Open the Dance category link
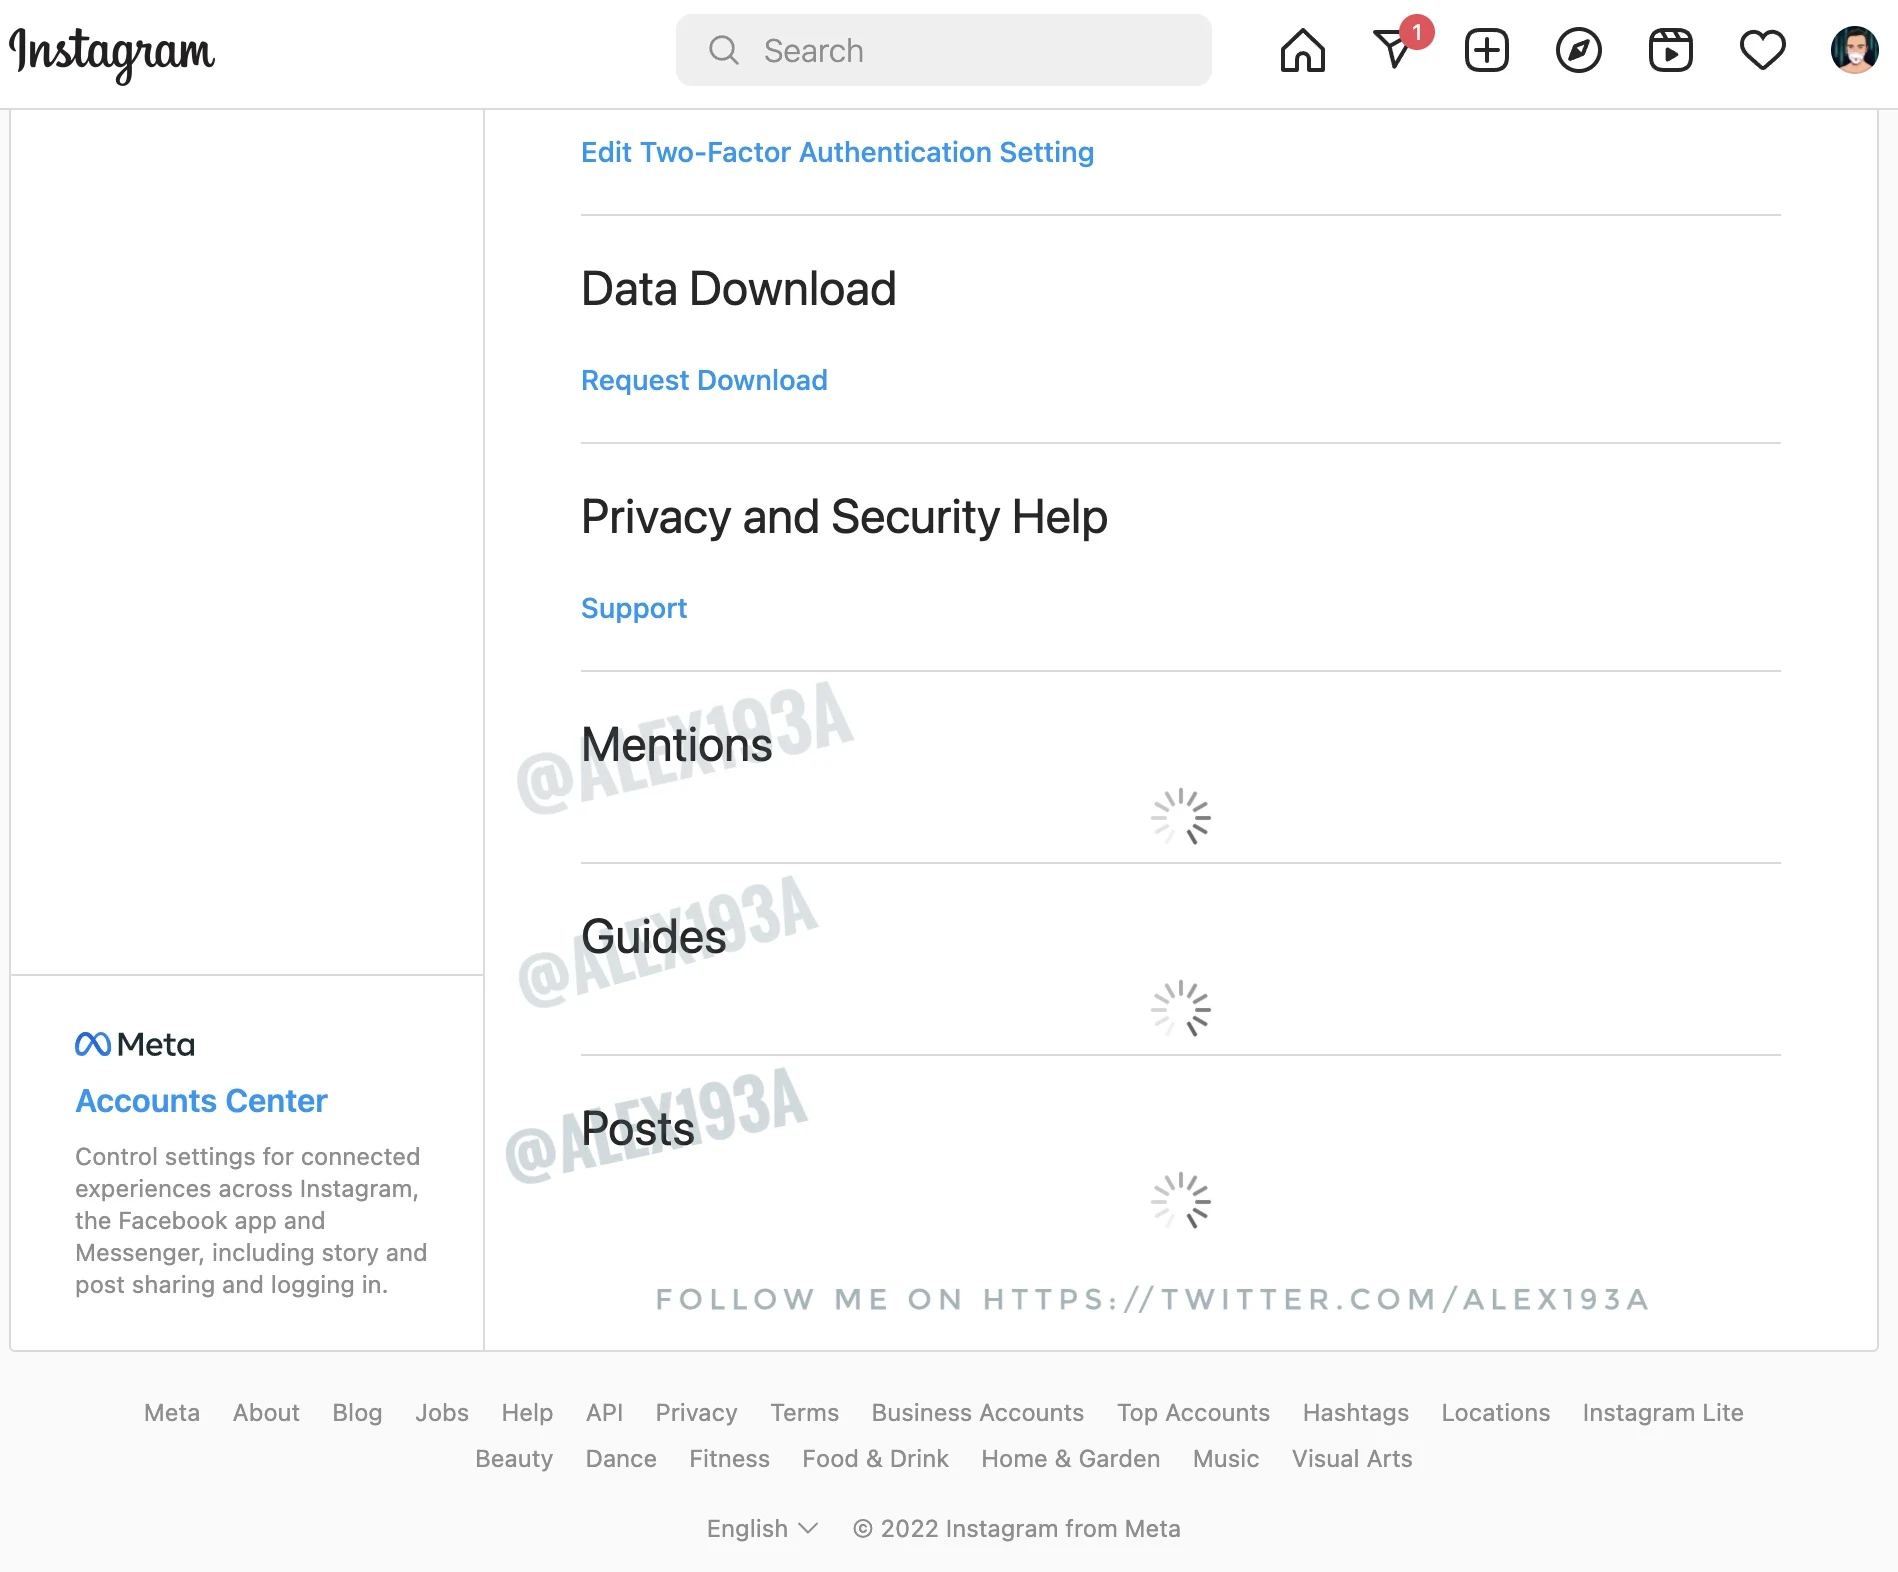Viewport: 1898px width, 1572px height. point(621,1458)
